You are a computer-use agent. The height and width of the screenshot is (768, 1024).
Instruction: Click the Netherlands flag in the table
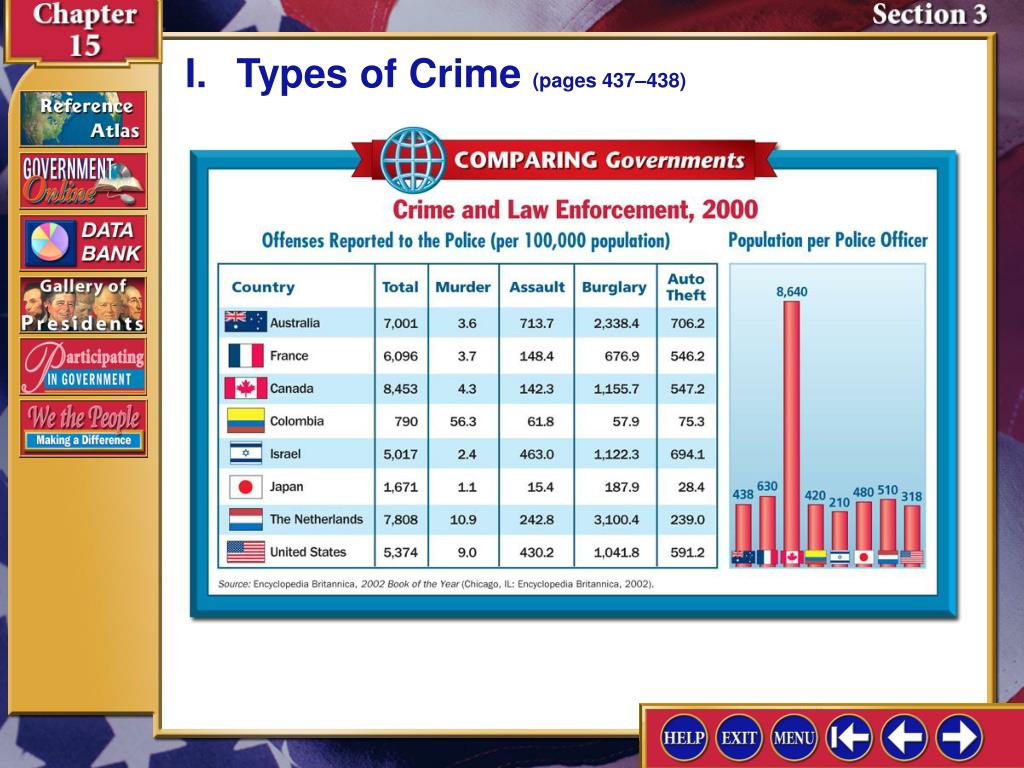246,519
